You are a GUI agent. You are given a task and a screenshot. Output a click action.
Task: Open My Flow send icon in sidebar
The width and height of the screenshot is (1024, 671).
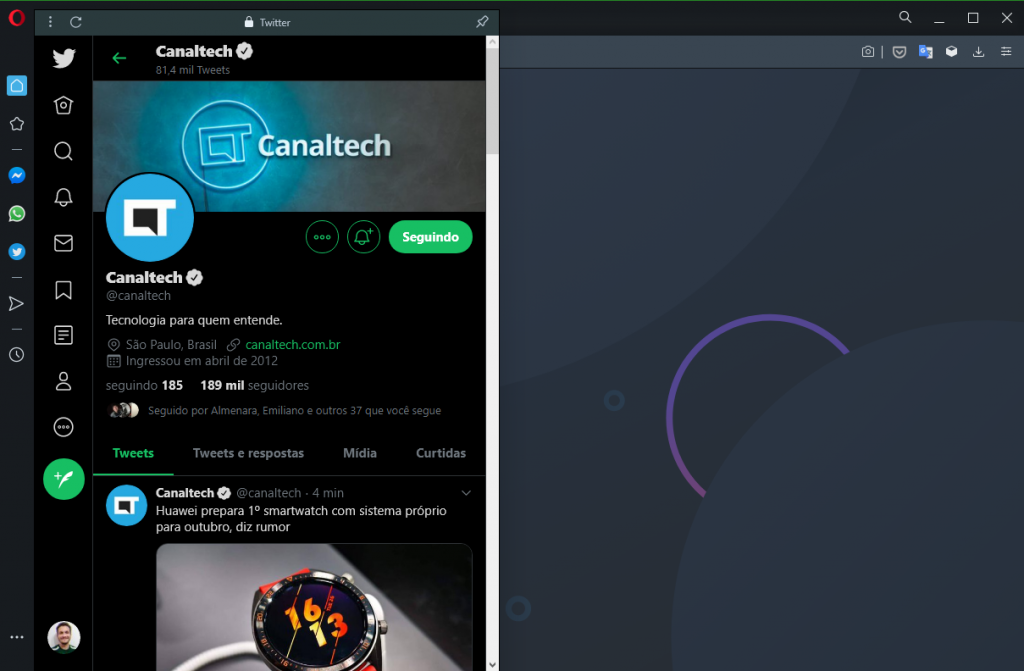pos(16,303)
